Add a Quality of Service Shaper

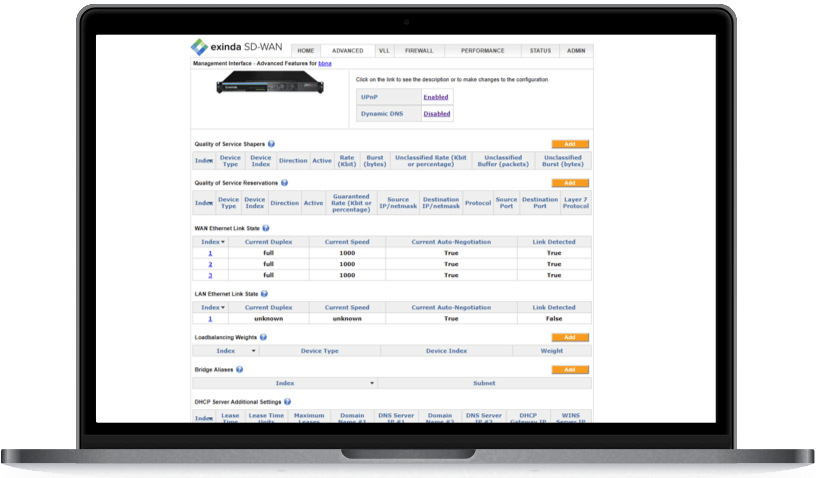tap(570, 144)
